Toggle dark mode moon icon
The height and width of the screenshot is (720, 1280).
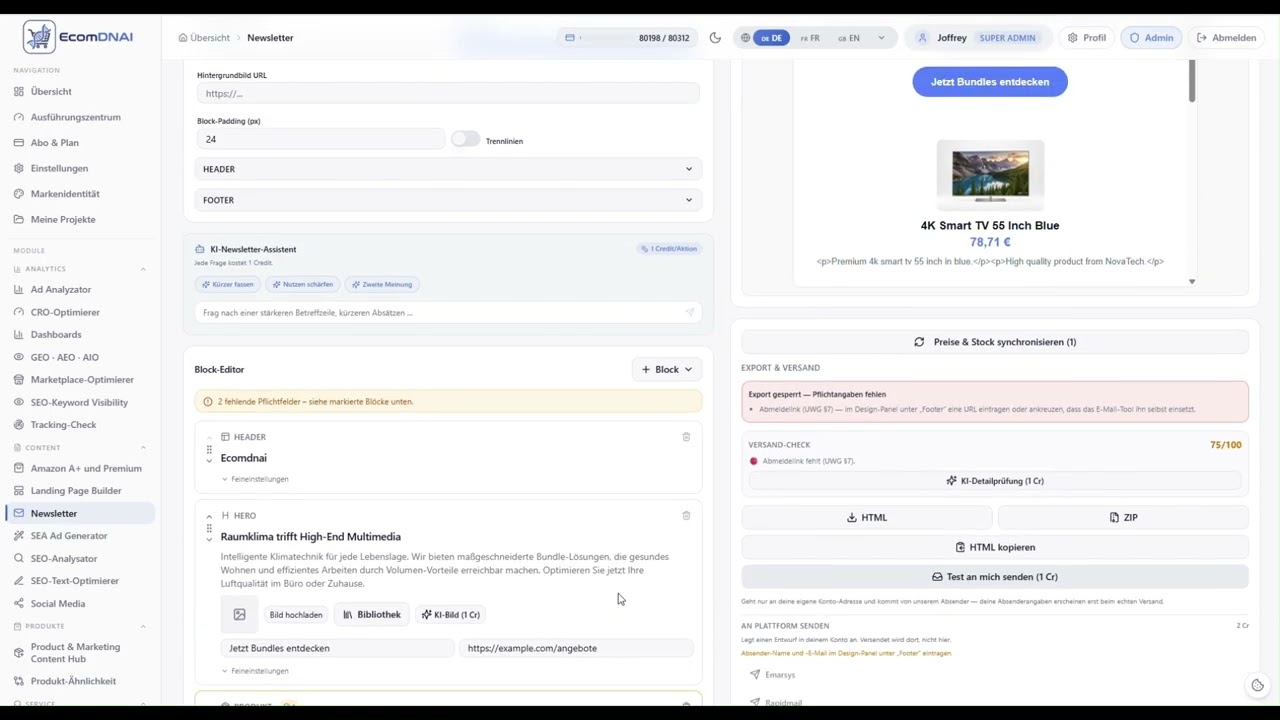click(x=715, y=38)
